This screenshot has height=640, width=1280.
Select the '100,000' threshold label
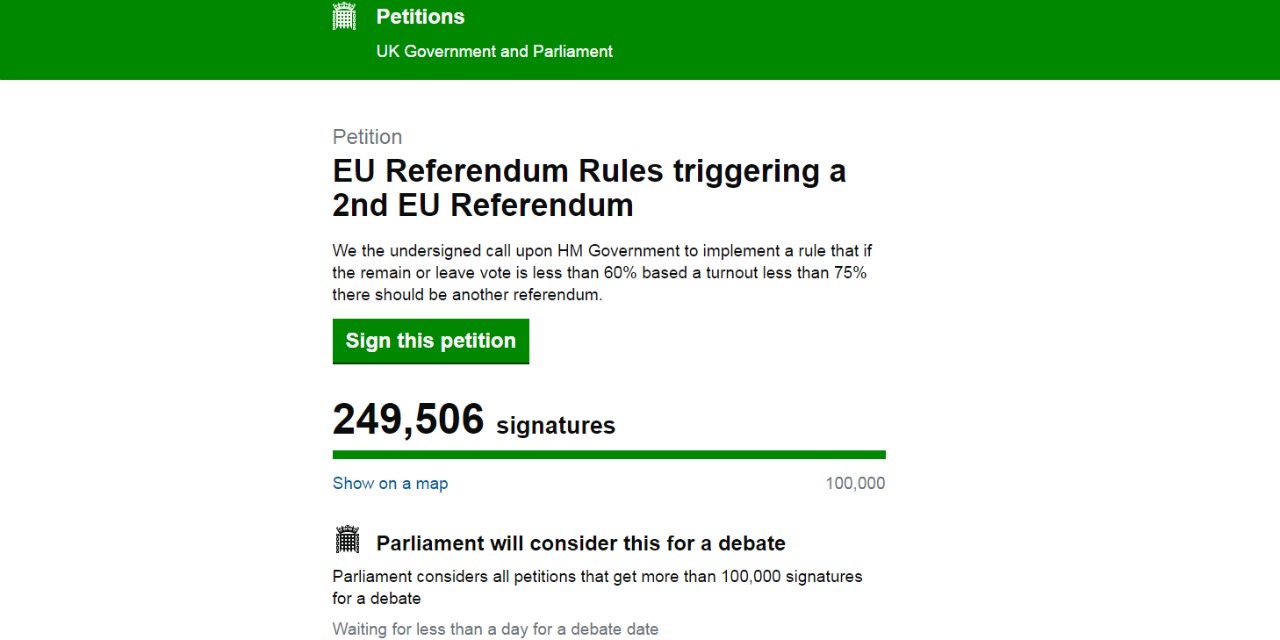855,483
